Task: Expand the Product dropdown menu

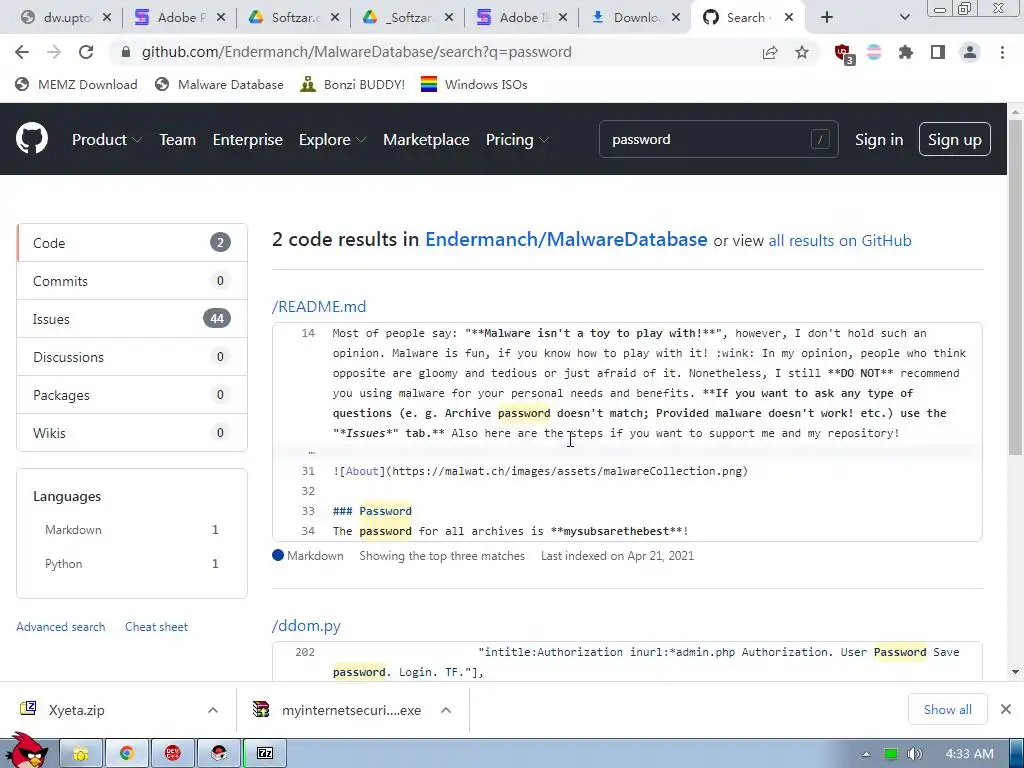Action: [107, 140]
